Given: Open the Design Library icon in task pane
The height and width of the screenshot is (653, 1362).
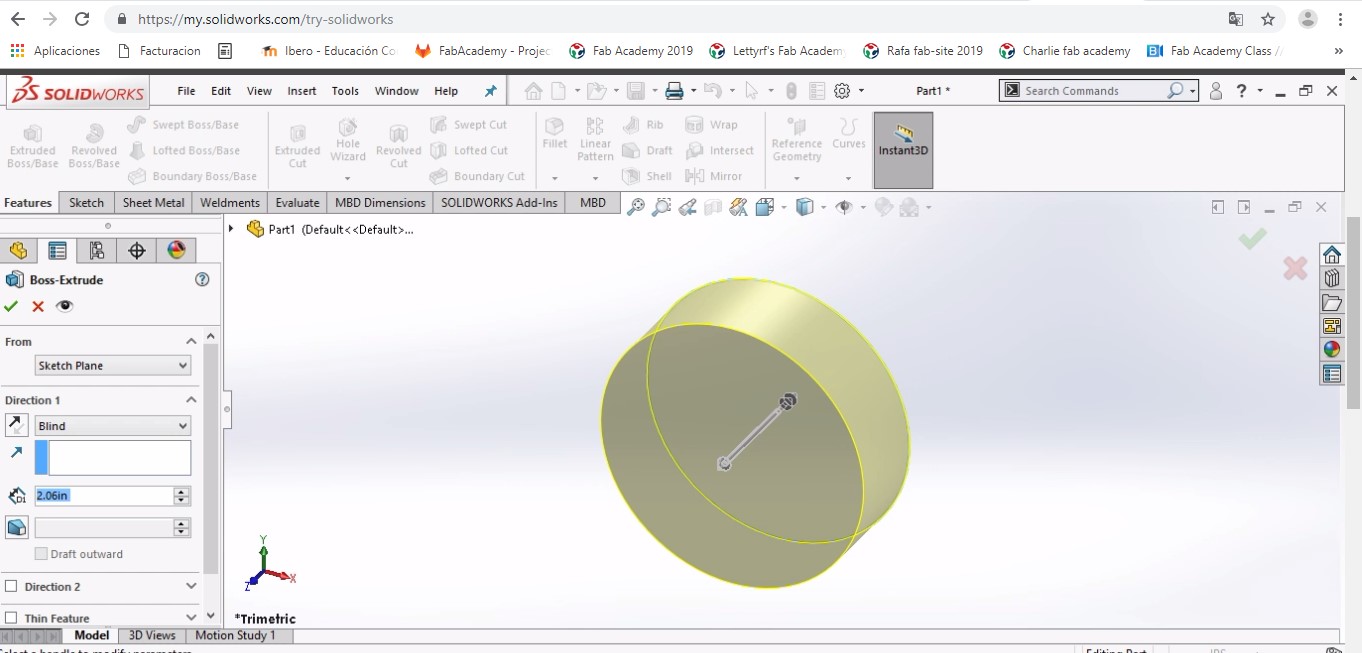Looking at the screenshot, I should point(1331,278).
